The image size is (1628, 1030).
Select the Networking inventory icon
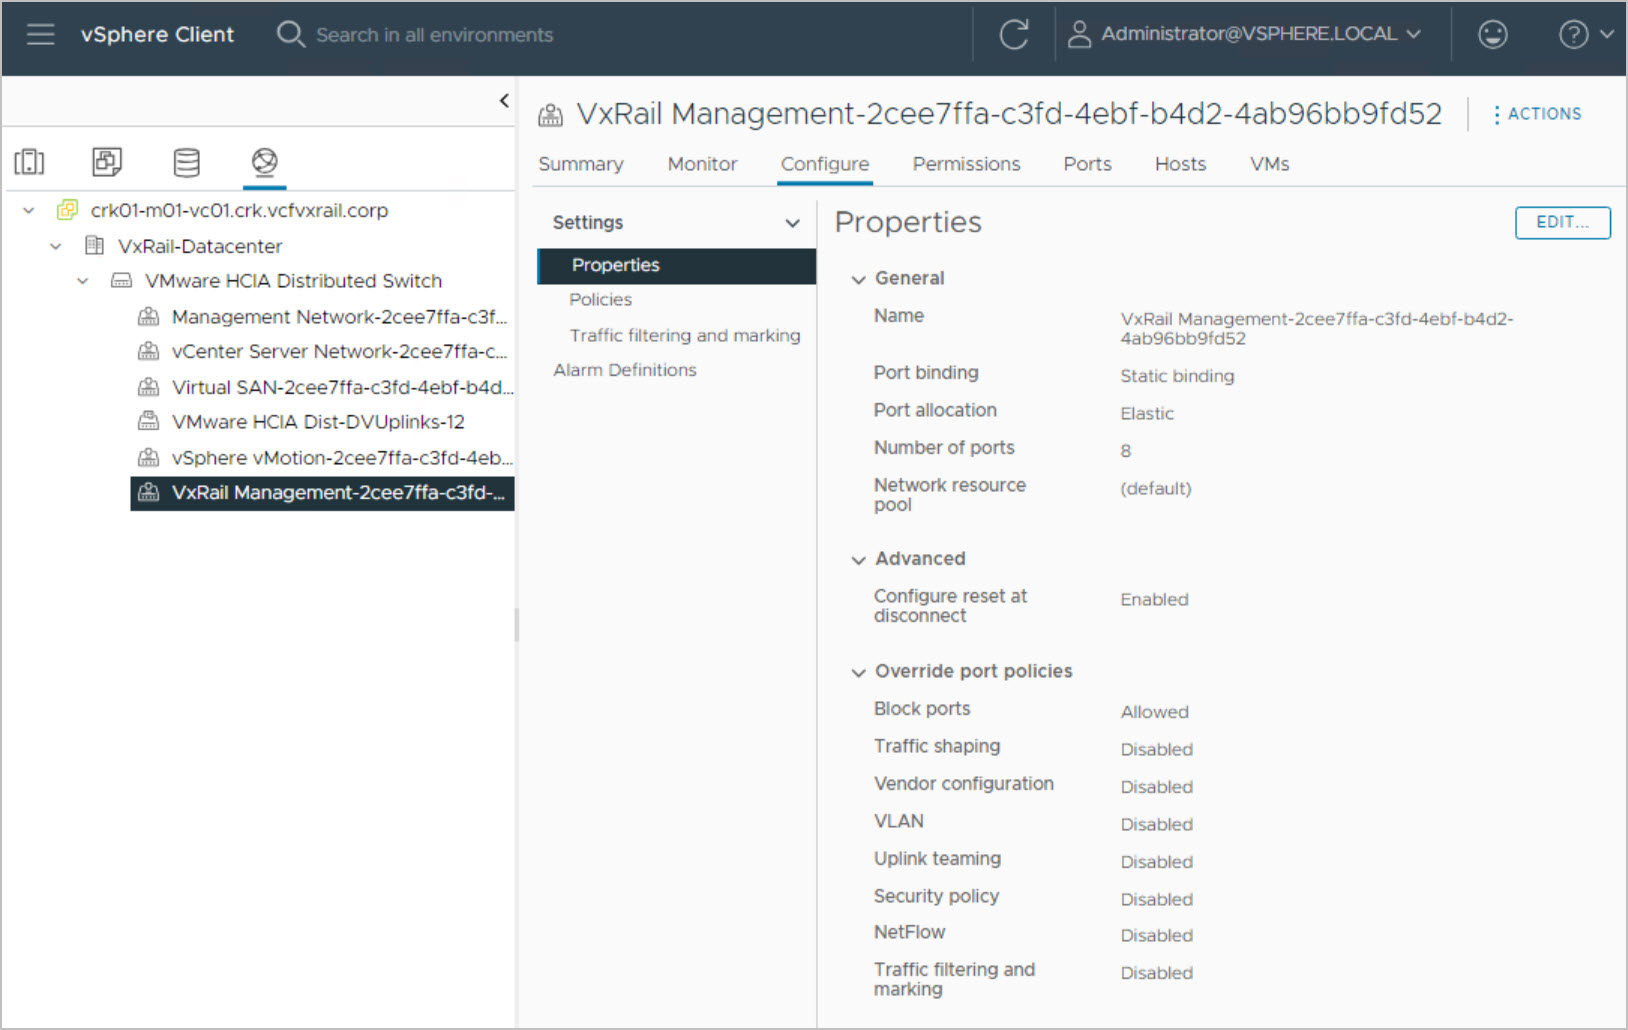[264, 162]
